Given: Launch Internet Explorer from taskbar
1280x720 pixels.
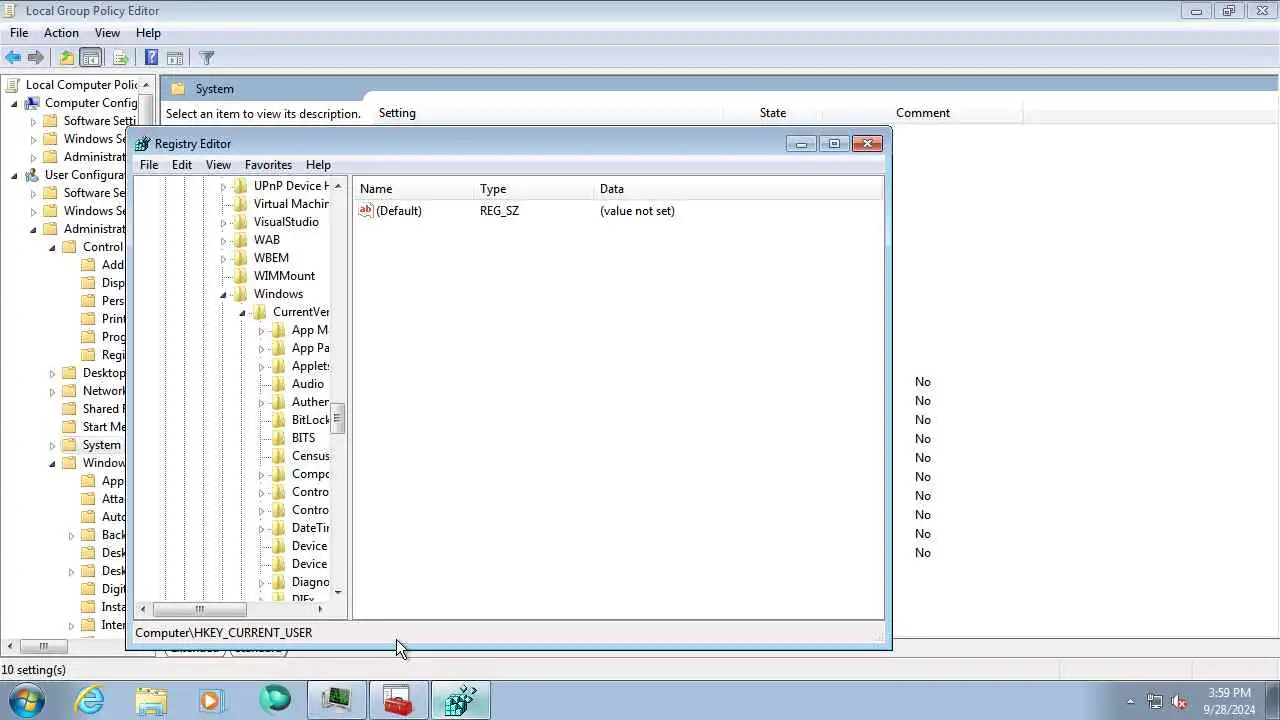Looking at the screenshot, I should 90,700.
